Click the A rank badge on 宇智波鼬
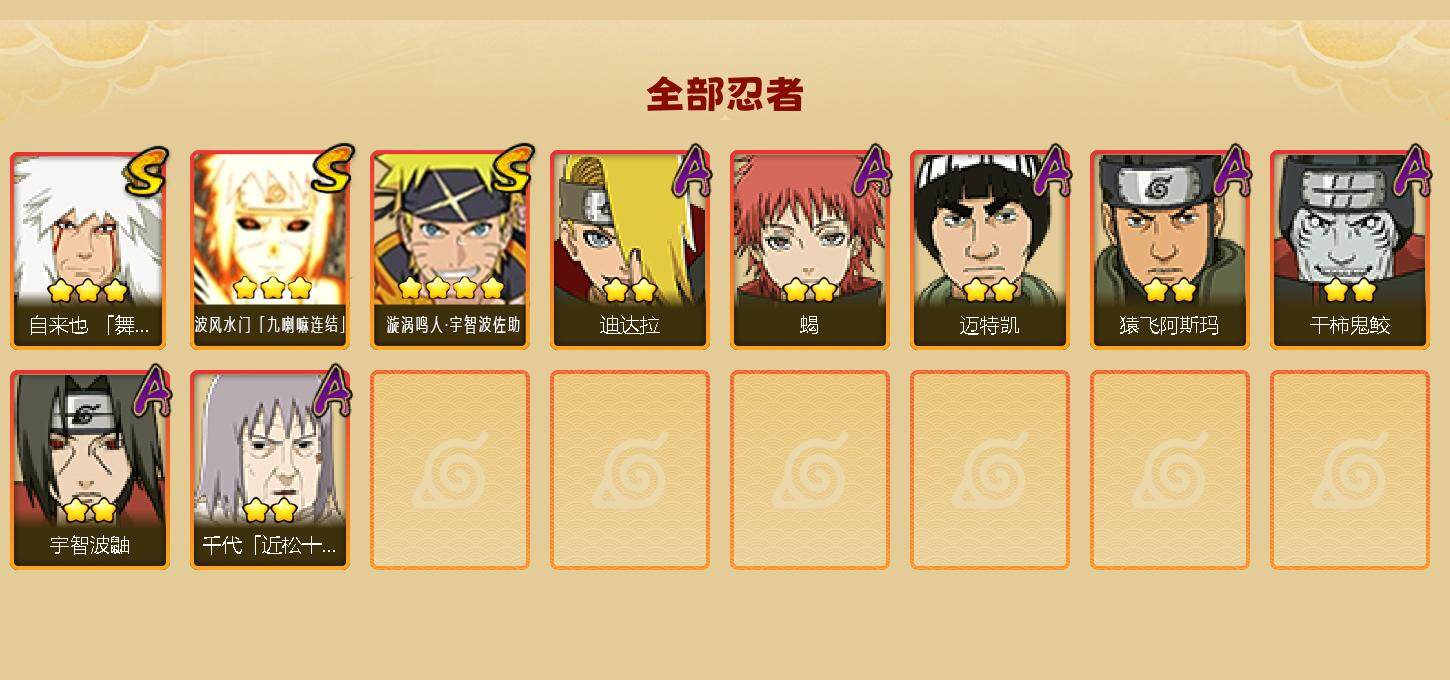Viewport: 1450px width, 680px height. 152,392
